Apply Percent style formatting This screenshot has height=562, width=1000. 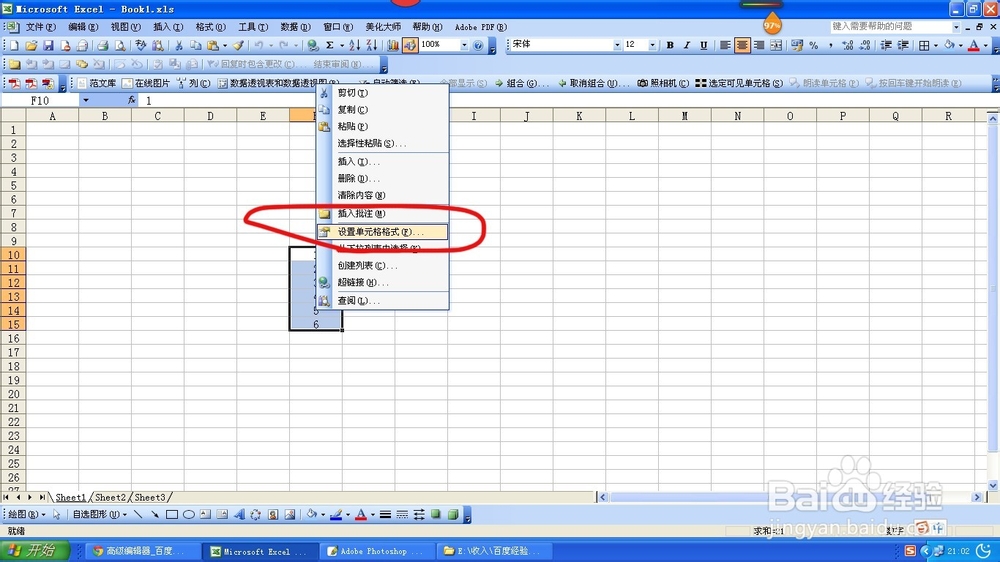[814, 45]
